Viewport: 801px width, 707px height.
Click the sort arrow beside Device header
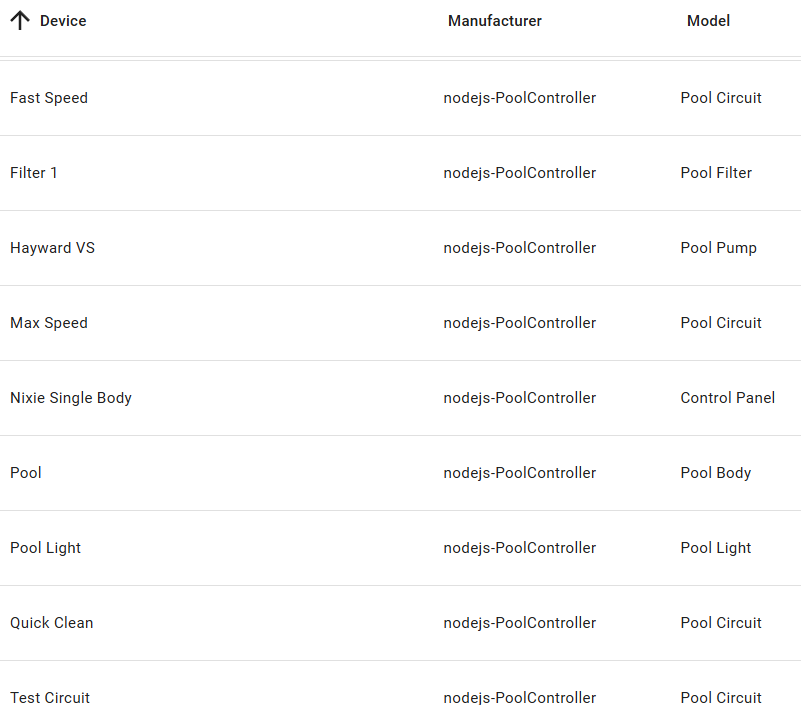(x=20, y=21)
